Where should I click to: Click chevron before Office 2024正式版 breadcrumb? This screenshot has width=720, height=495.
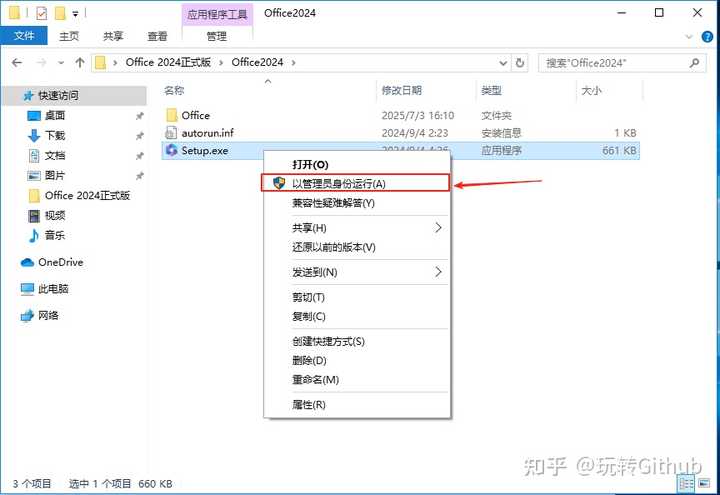115,62
